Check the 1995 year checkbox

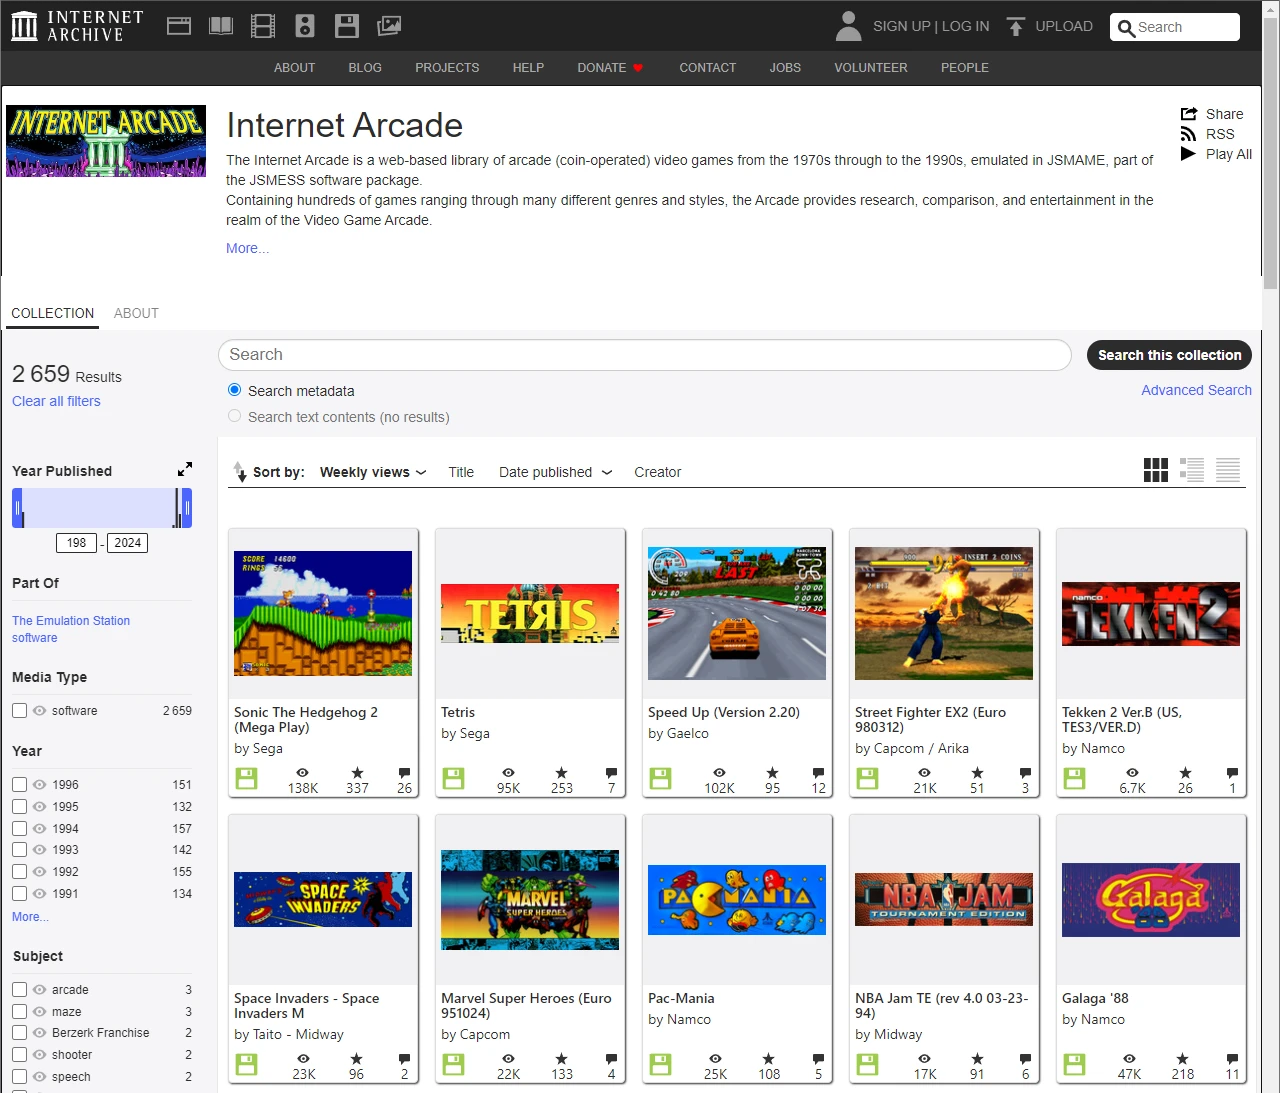(19, 807)
